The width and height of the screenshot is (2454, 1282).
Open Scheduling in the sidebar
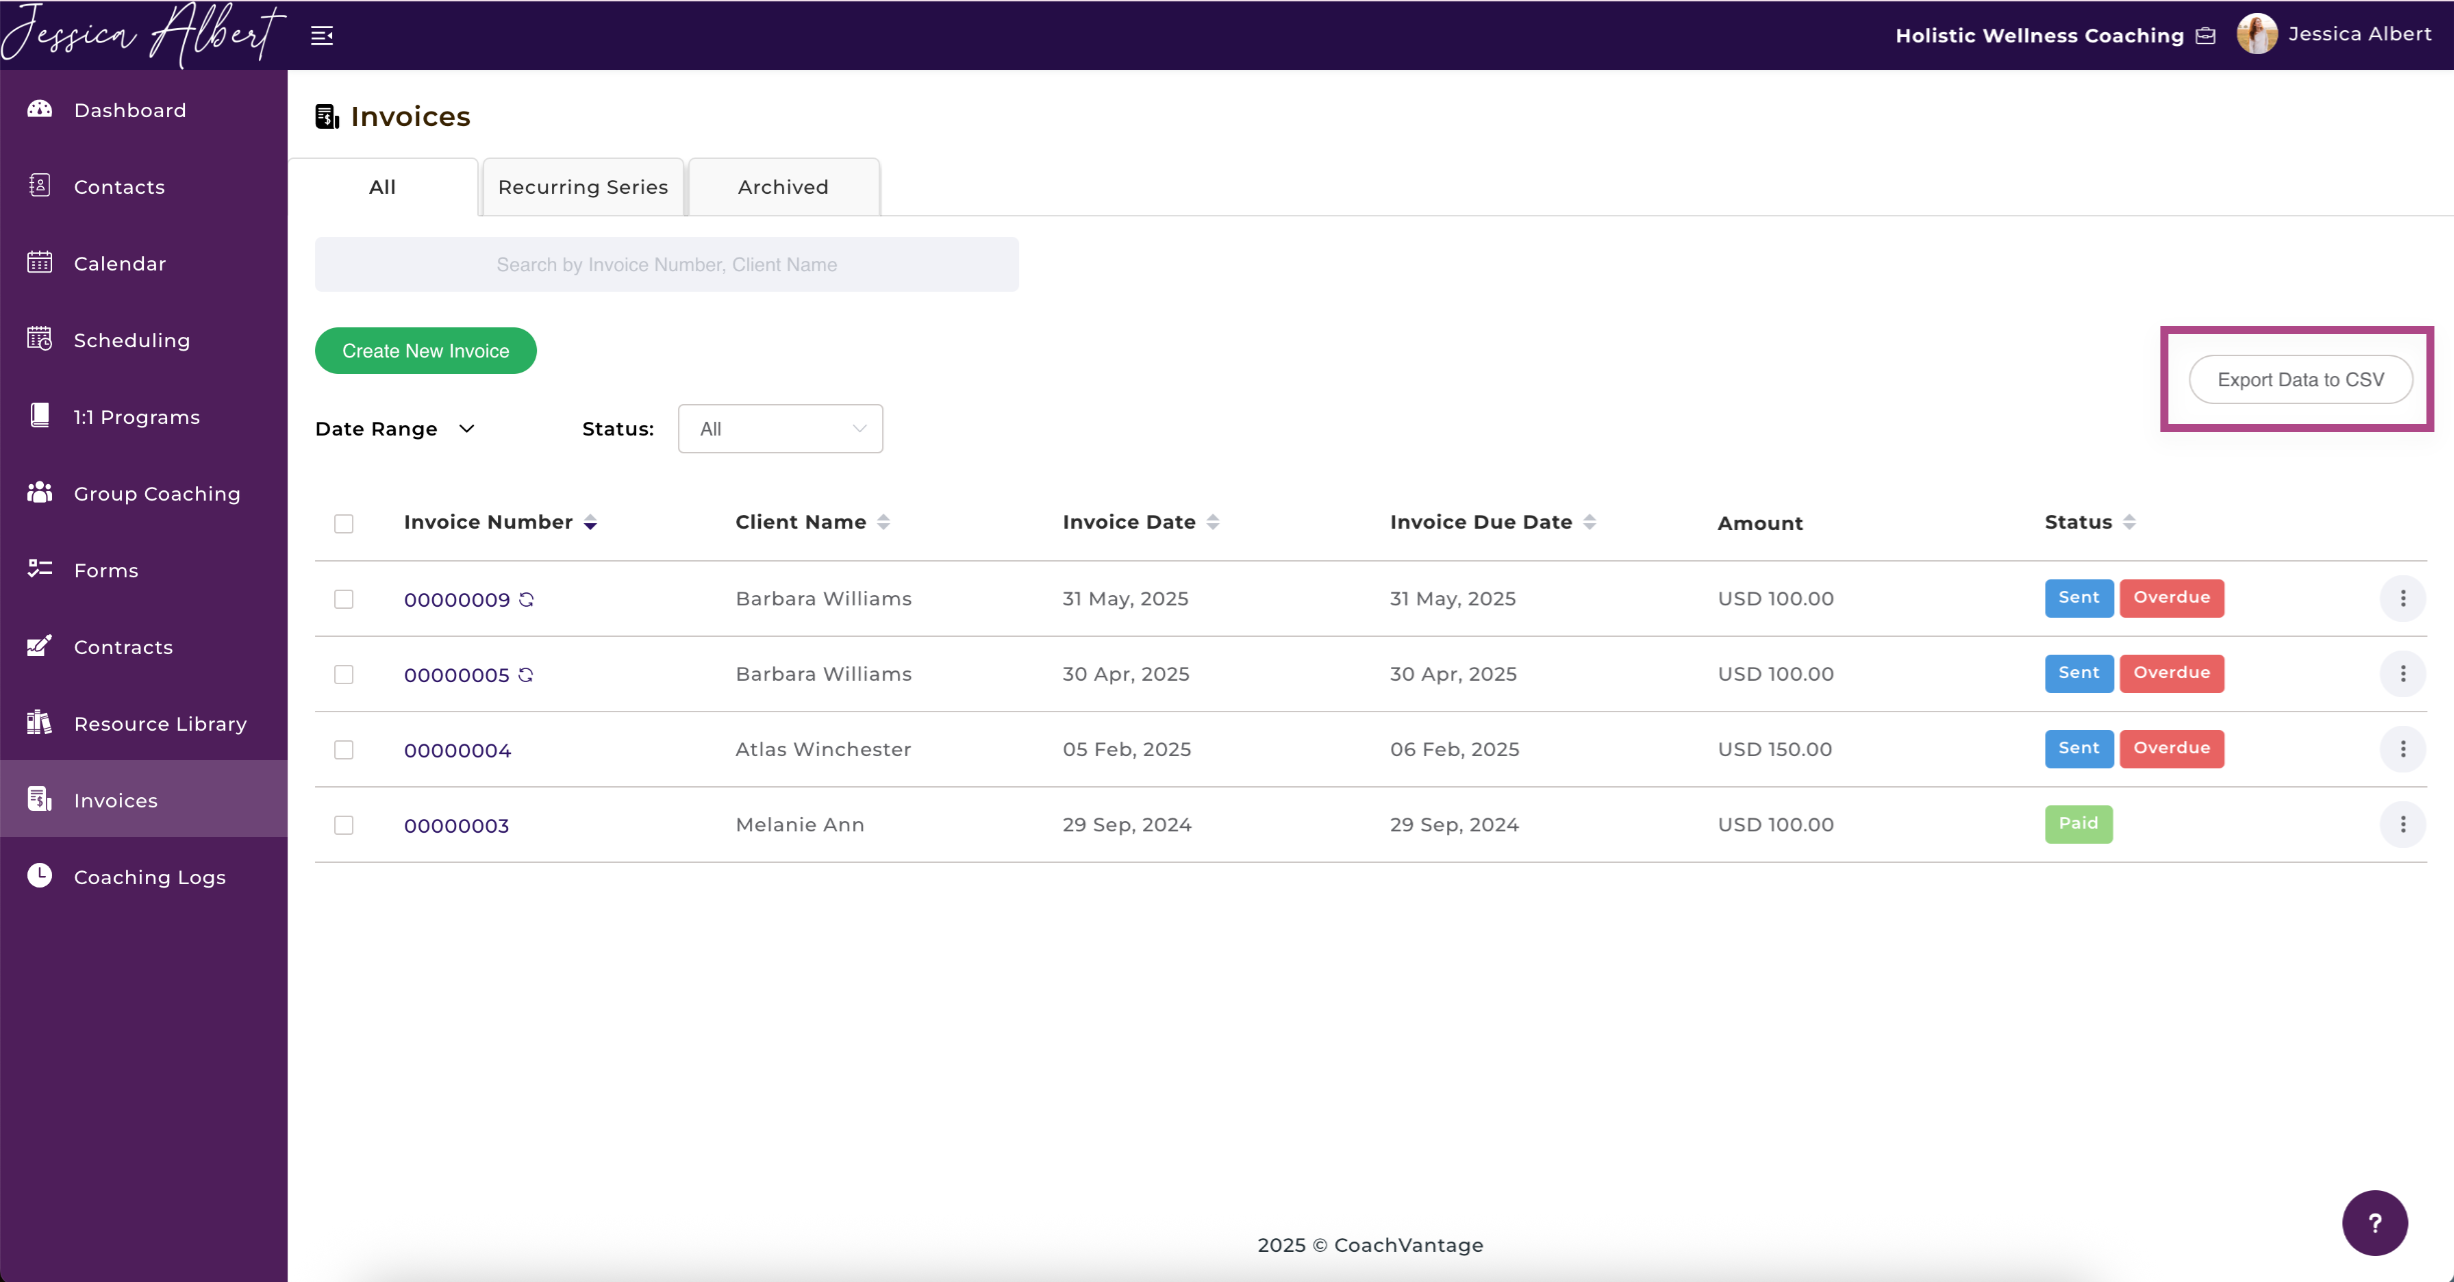point(143,340)
